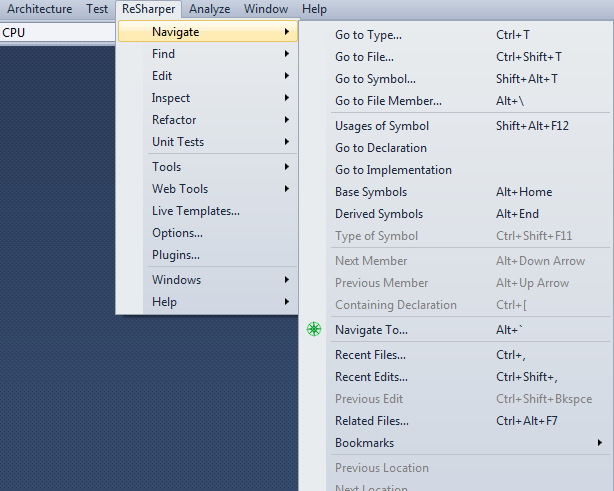
Task: Choose Go to Type command
Action: coord(457,35)
